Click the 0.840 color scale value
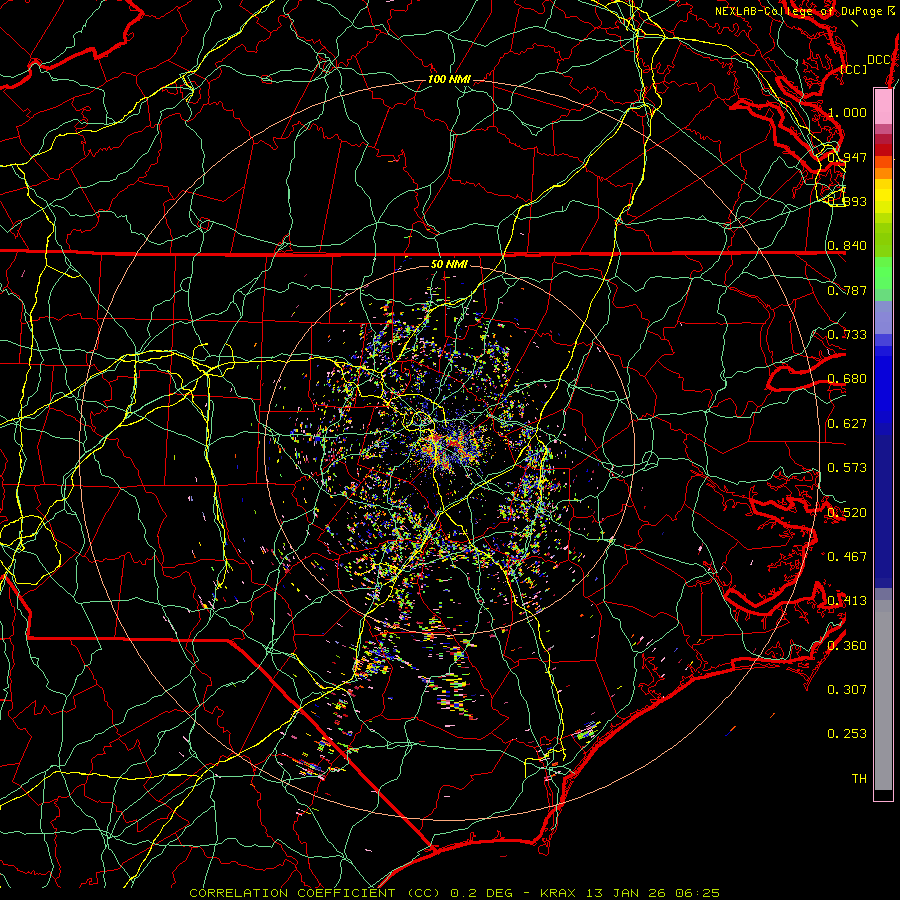The image size is (900, 900). pyautogui.click(x=847, y=245)
